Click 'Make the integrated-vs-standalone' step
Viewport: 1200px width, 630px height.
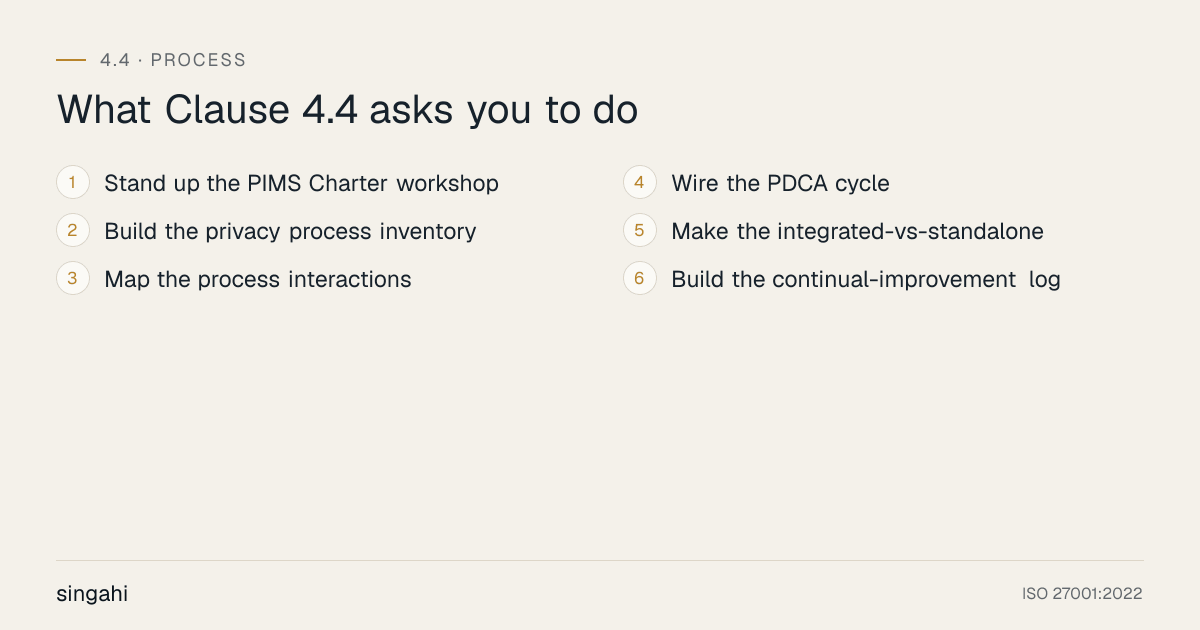coord(857,232)
